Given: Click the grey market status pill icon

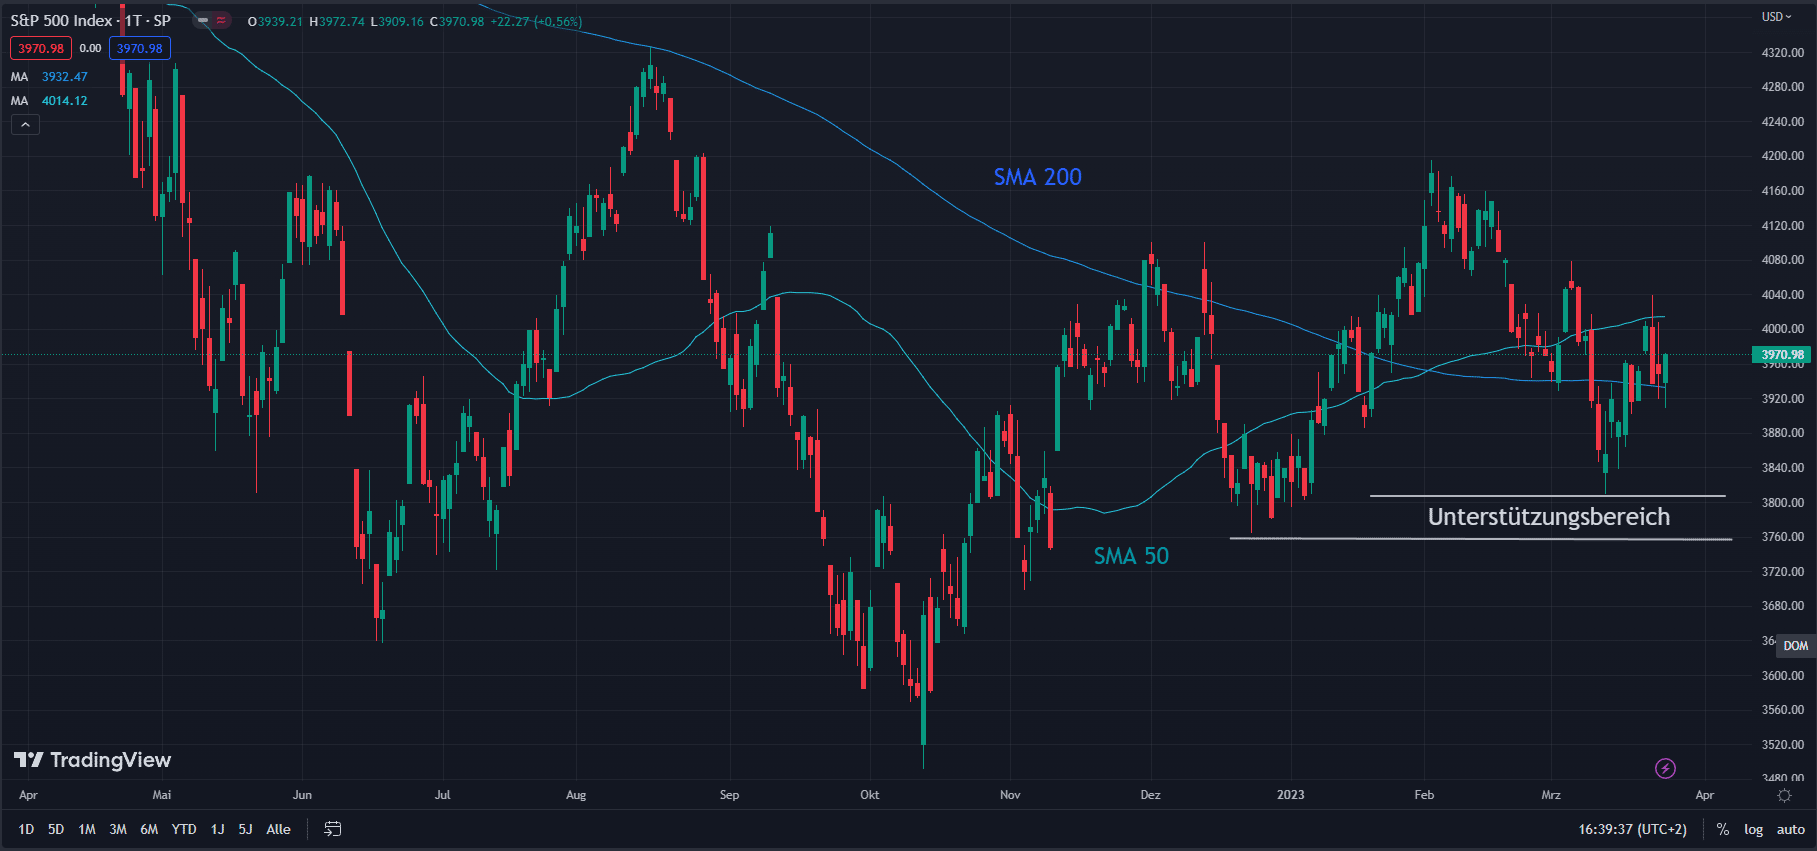Looking at the screenshot, I should coord(203,20).
